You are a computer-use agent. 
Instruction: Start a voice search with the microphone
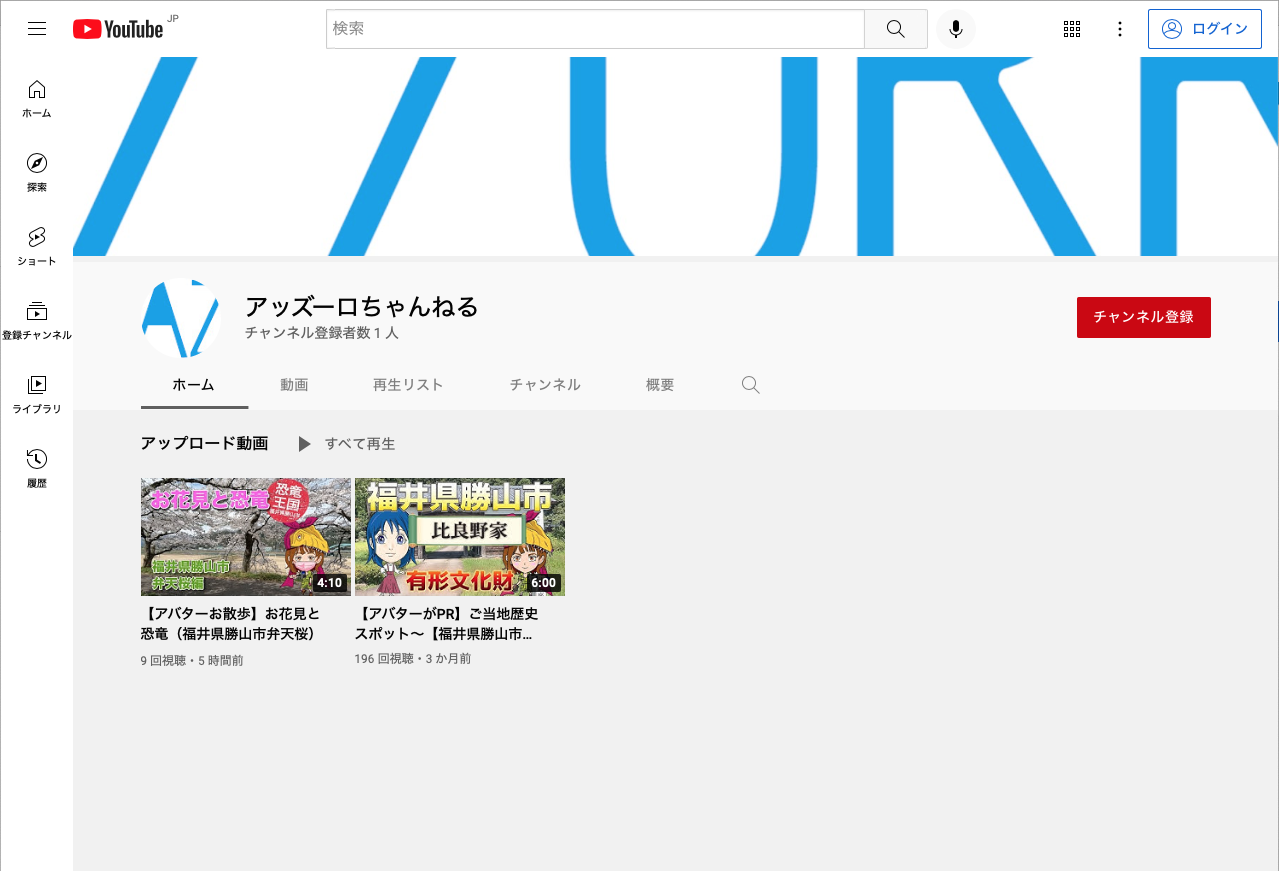tap(955, 28)
